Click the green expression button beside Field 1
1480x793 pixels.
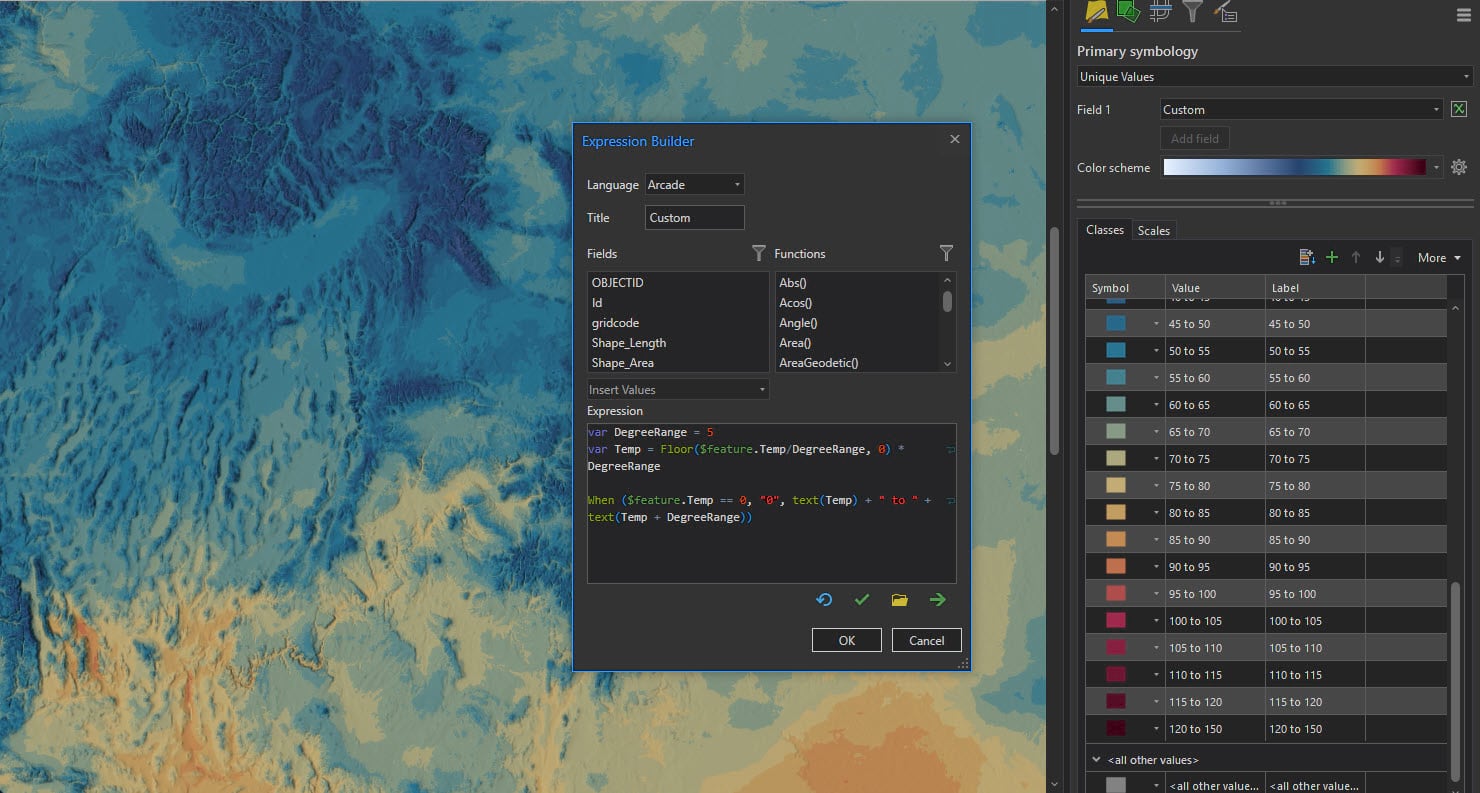[1459, 110]
